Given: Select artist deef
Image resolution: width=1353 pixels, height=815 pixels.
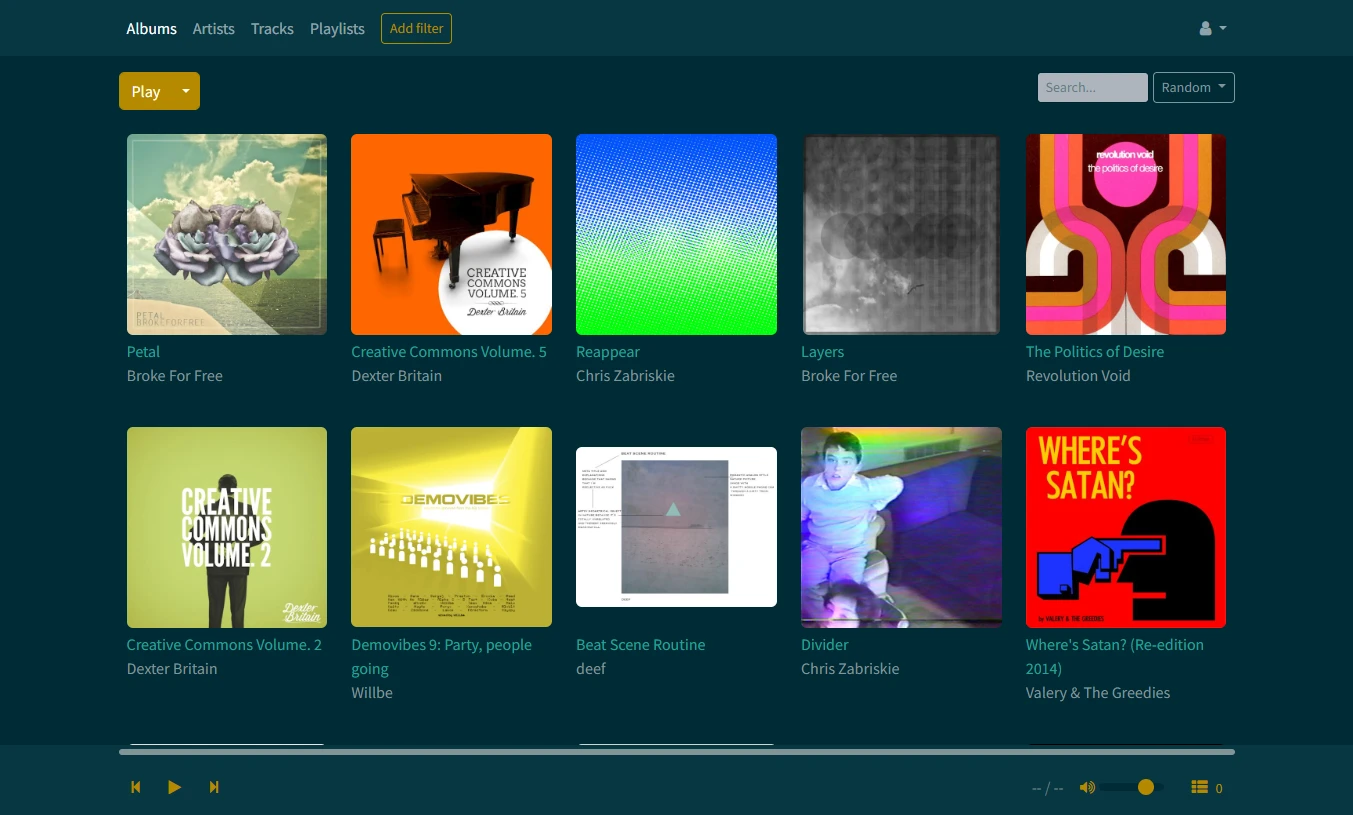Looking at the screenshot, I should 591,669.
